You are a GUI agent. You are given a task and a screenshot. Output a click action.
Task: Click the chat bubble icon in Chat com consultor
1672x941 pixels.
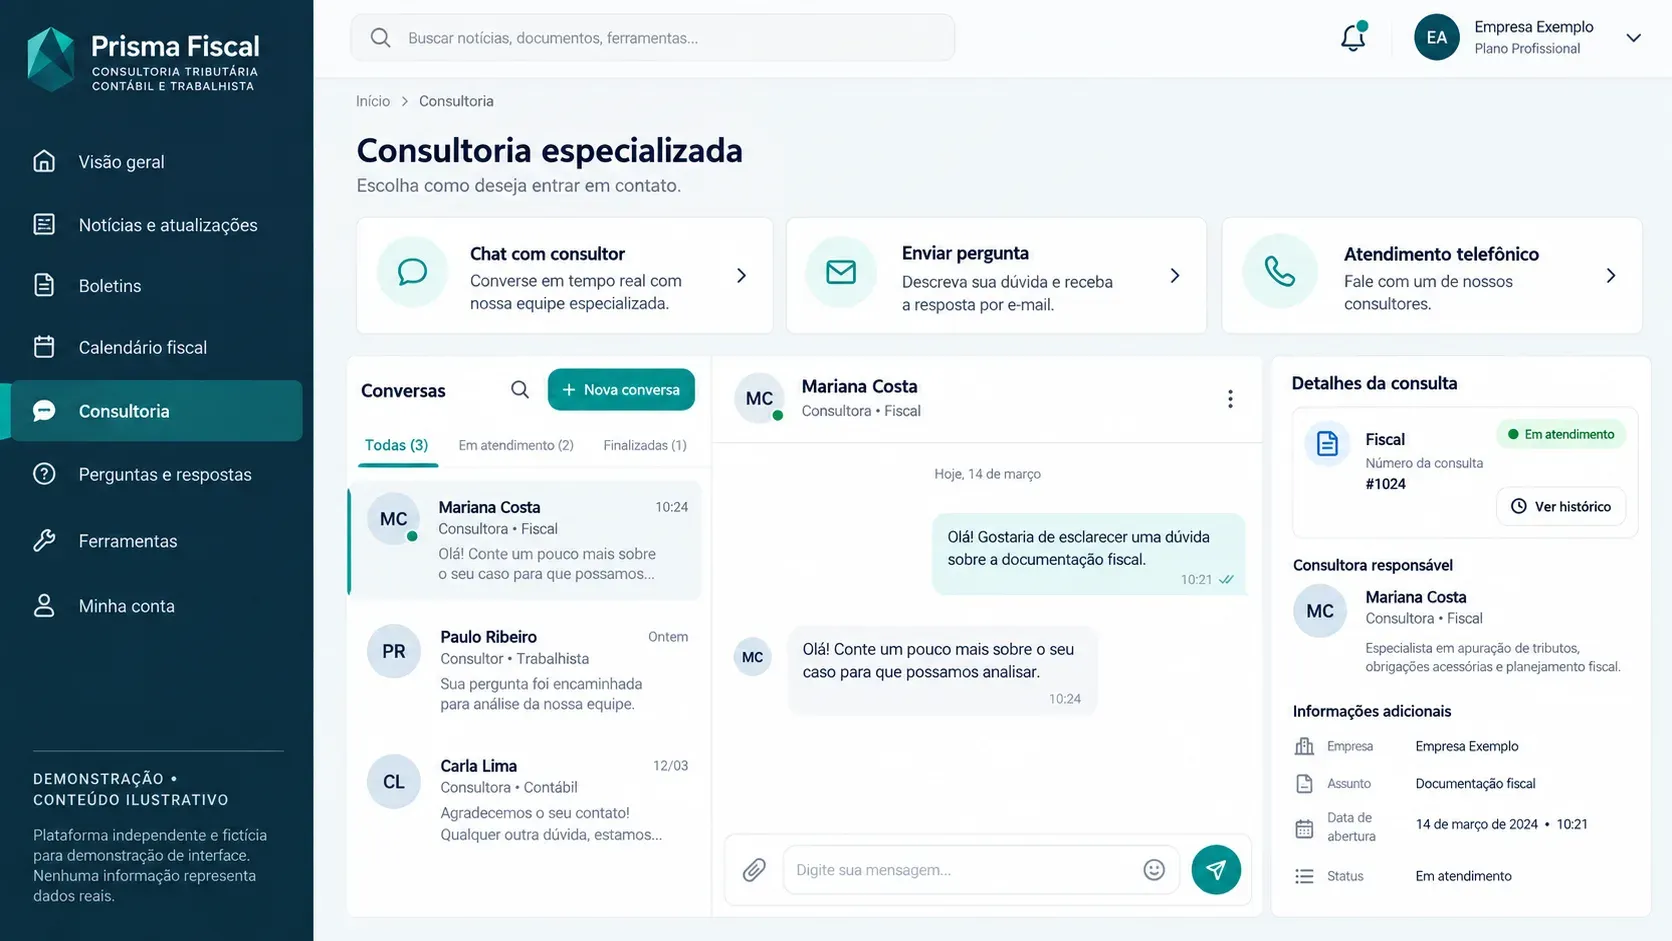pyautogui.click(x=412, y=272)
